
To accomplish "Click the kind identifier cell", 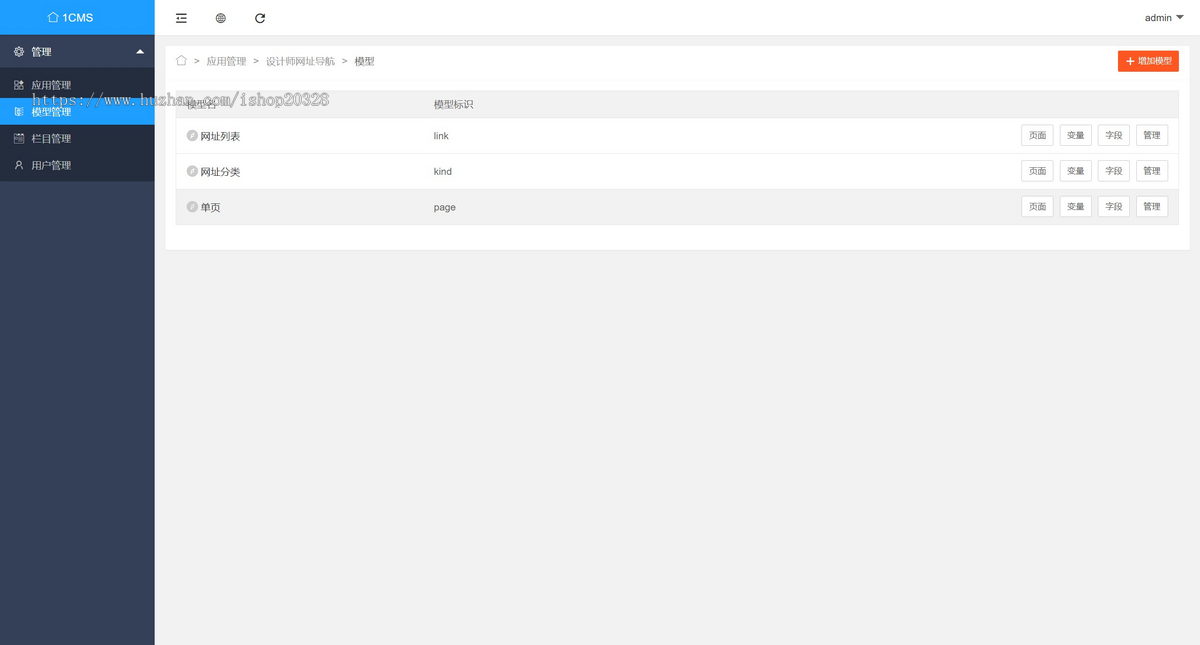I will (443, 172).
